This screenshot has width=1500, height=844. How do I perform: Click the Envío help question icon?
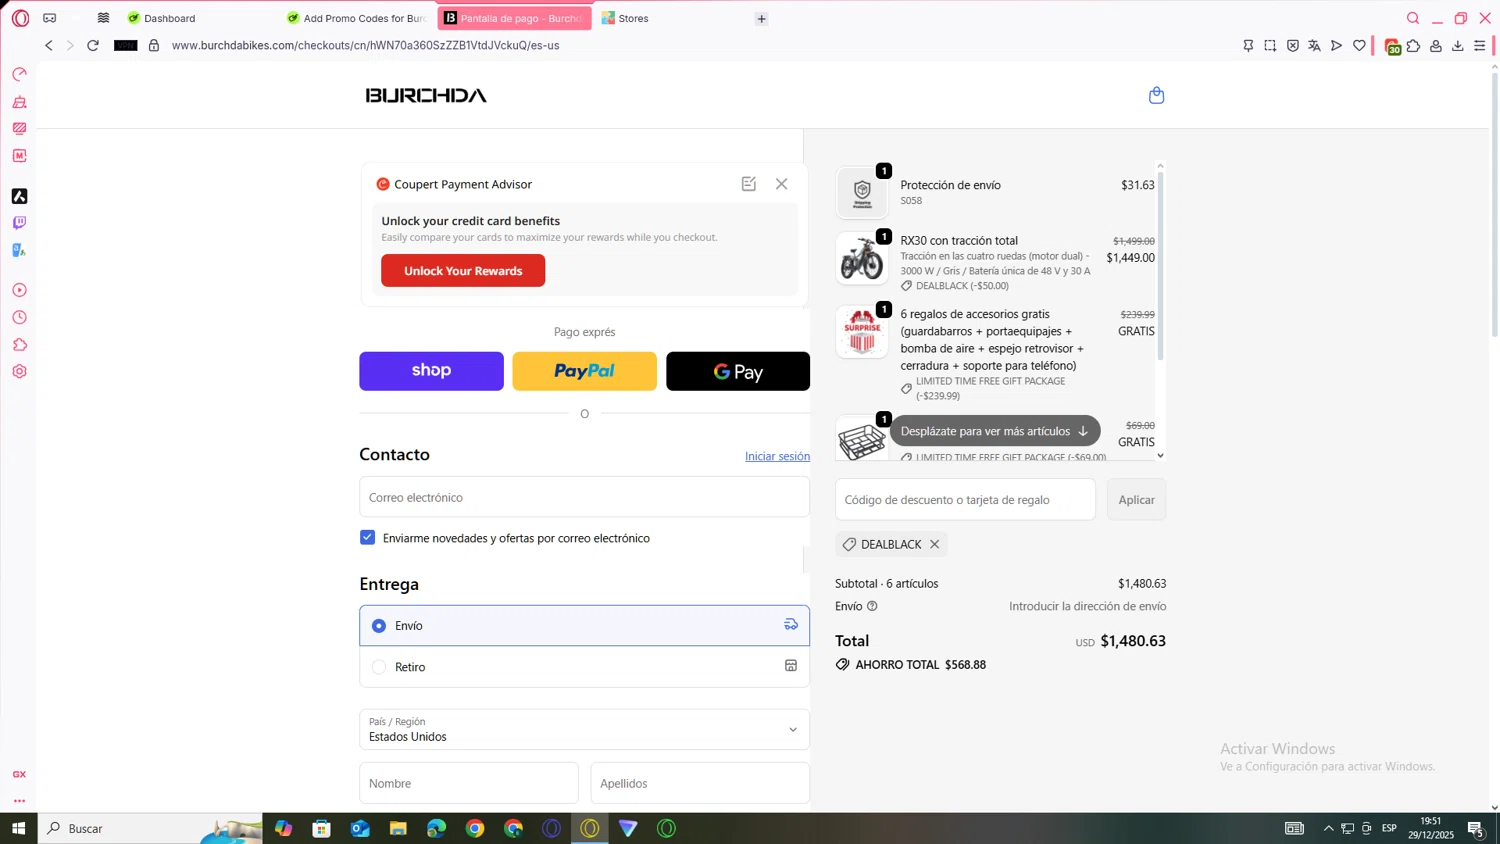click(872, 607)
